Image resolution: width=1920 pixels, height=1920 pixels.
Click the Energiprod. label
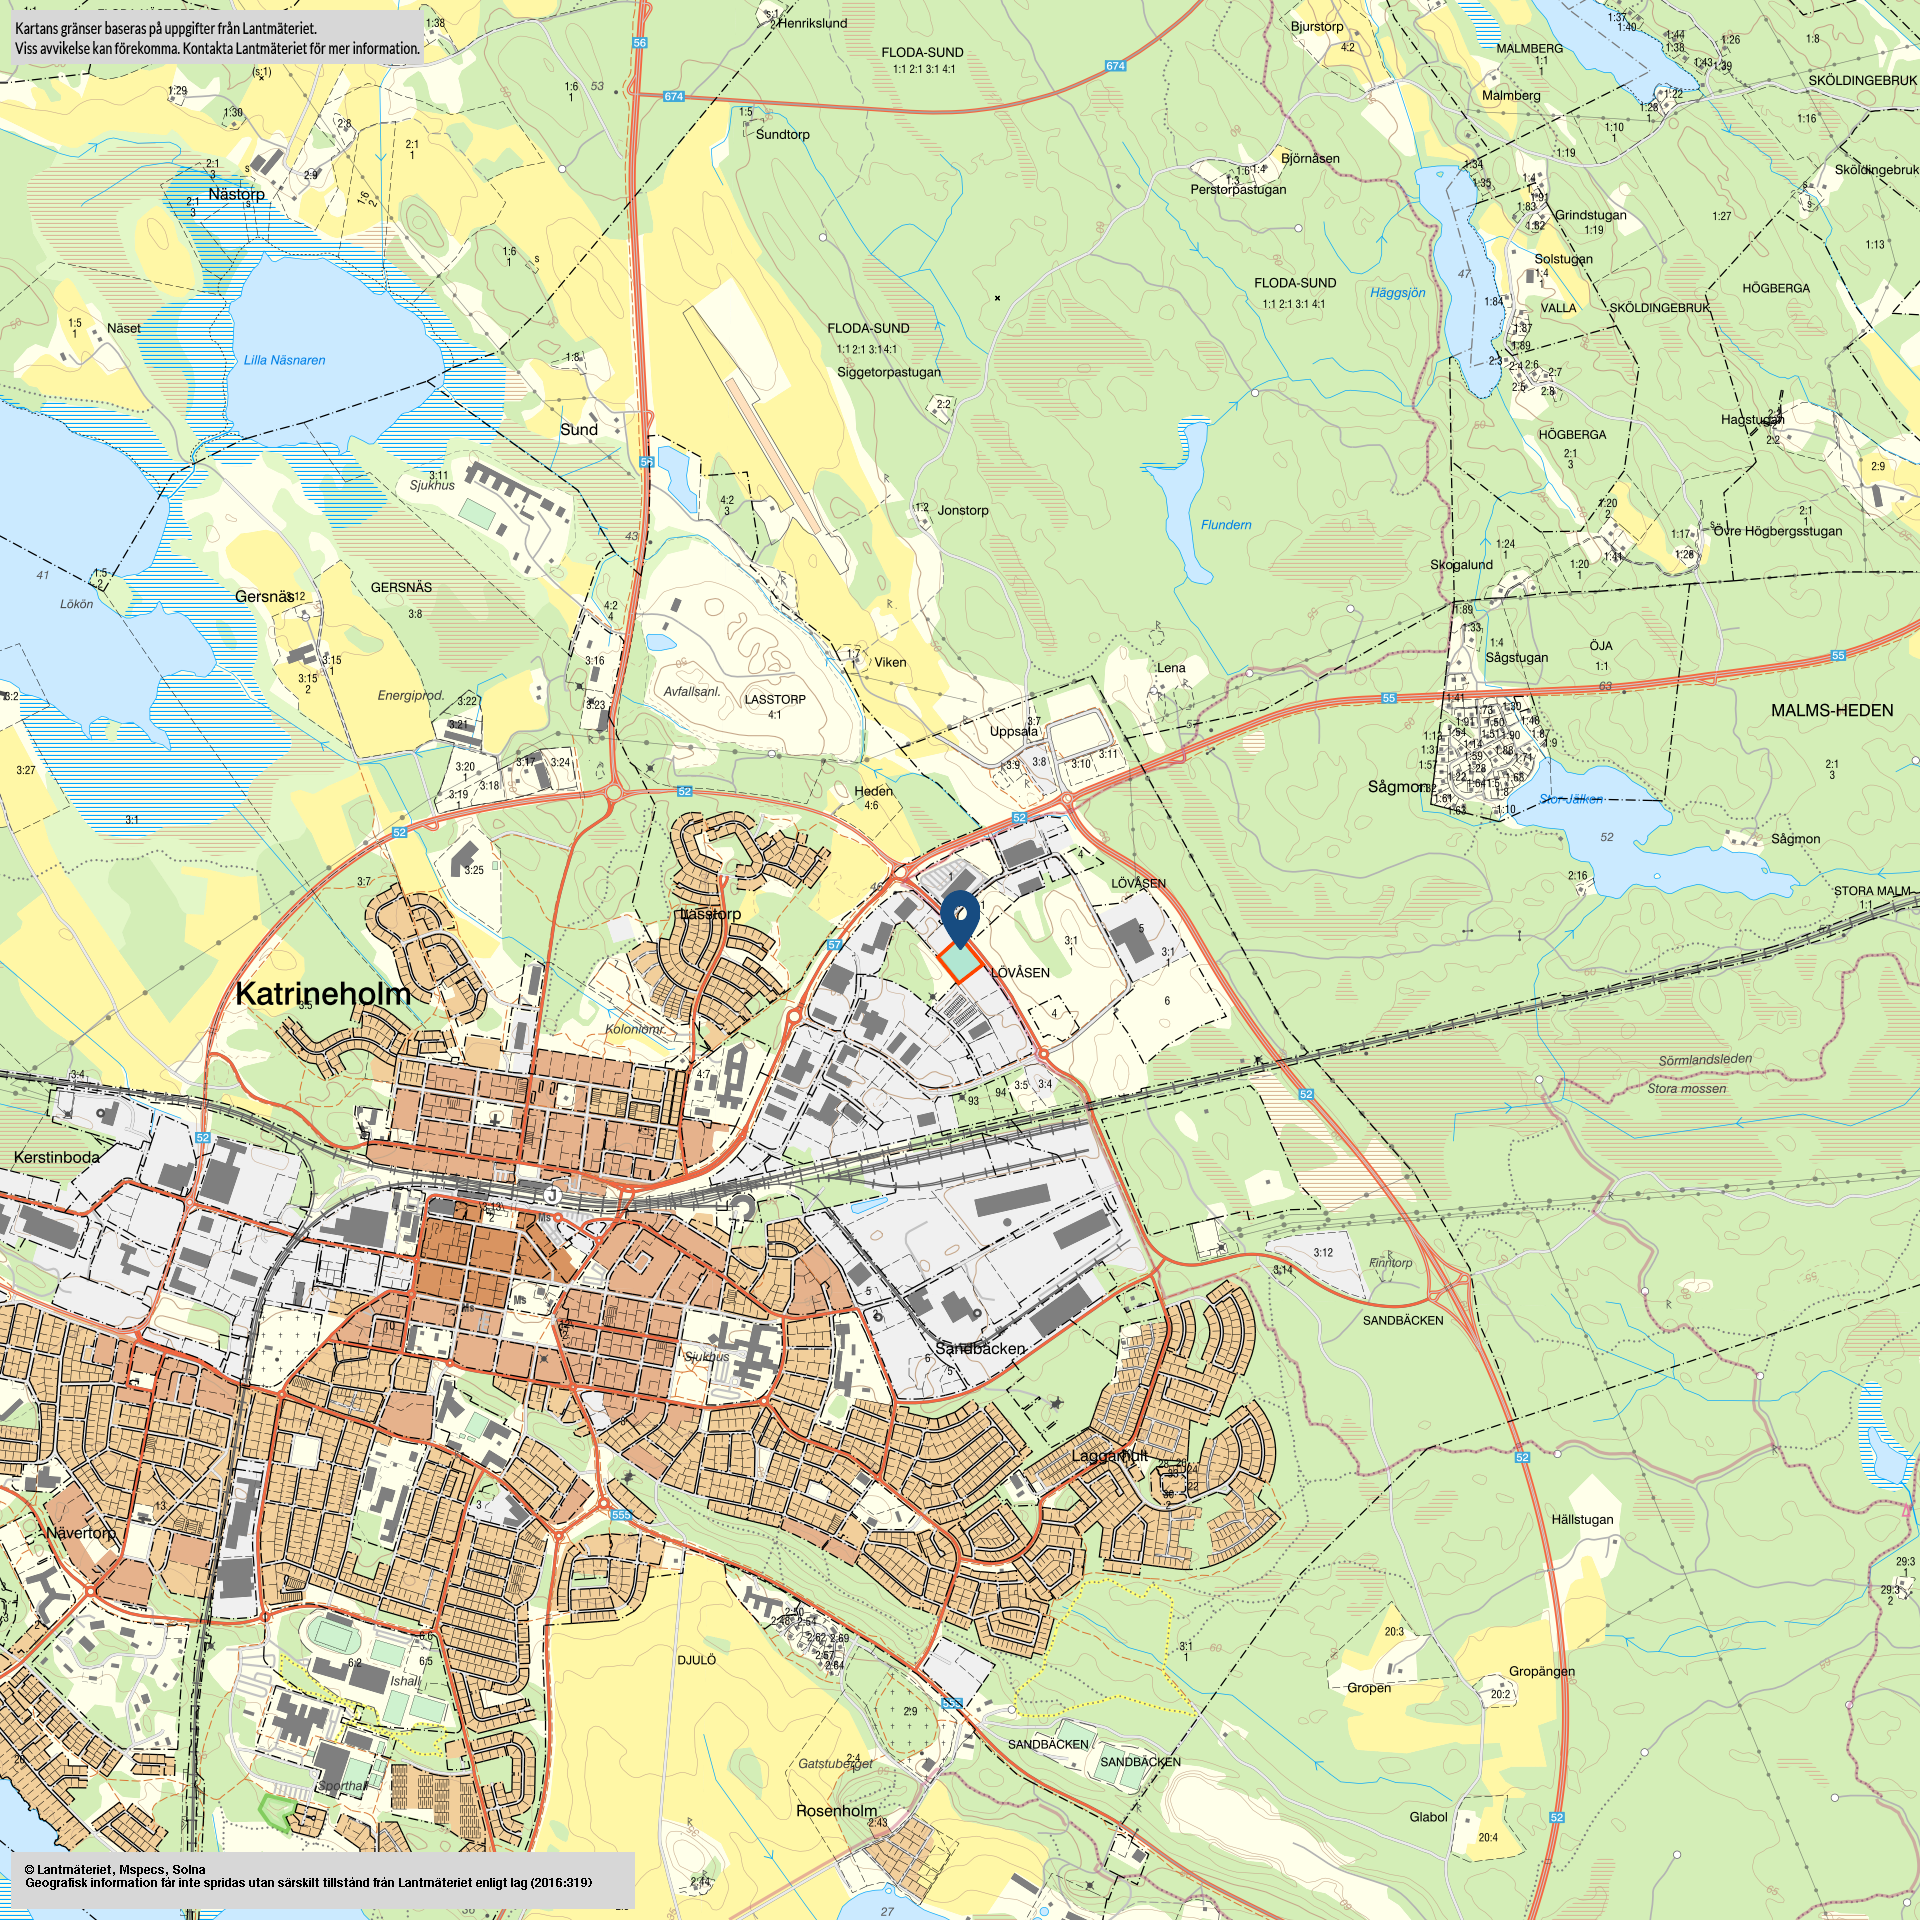[x=411, y=695]
